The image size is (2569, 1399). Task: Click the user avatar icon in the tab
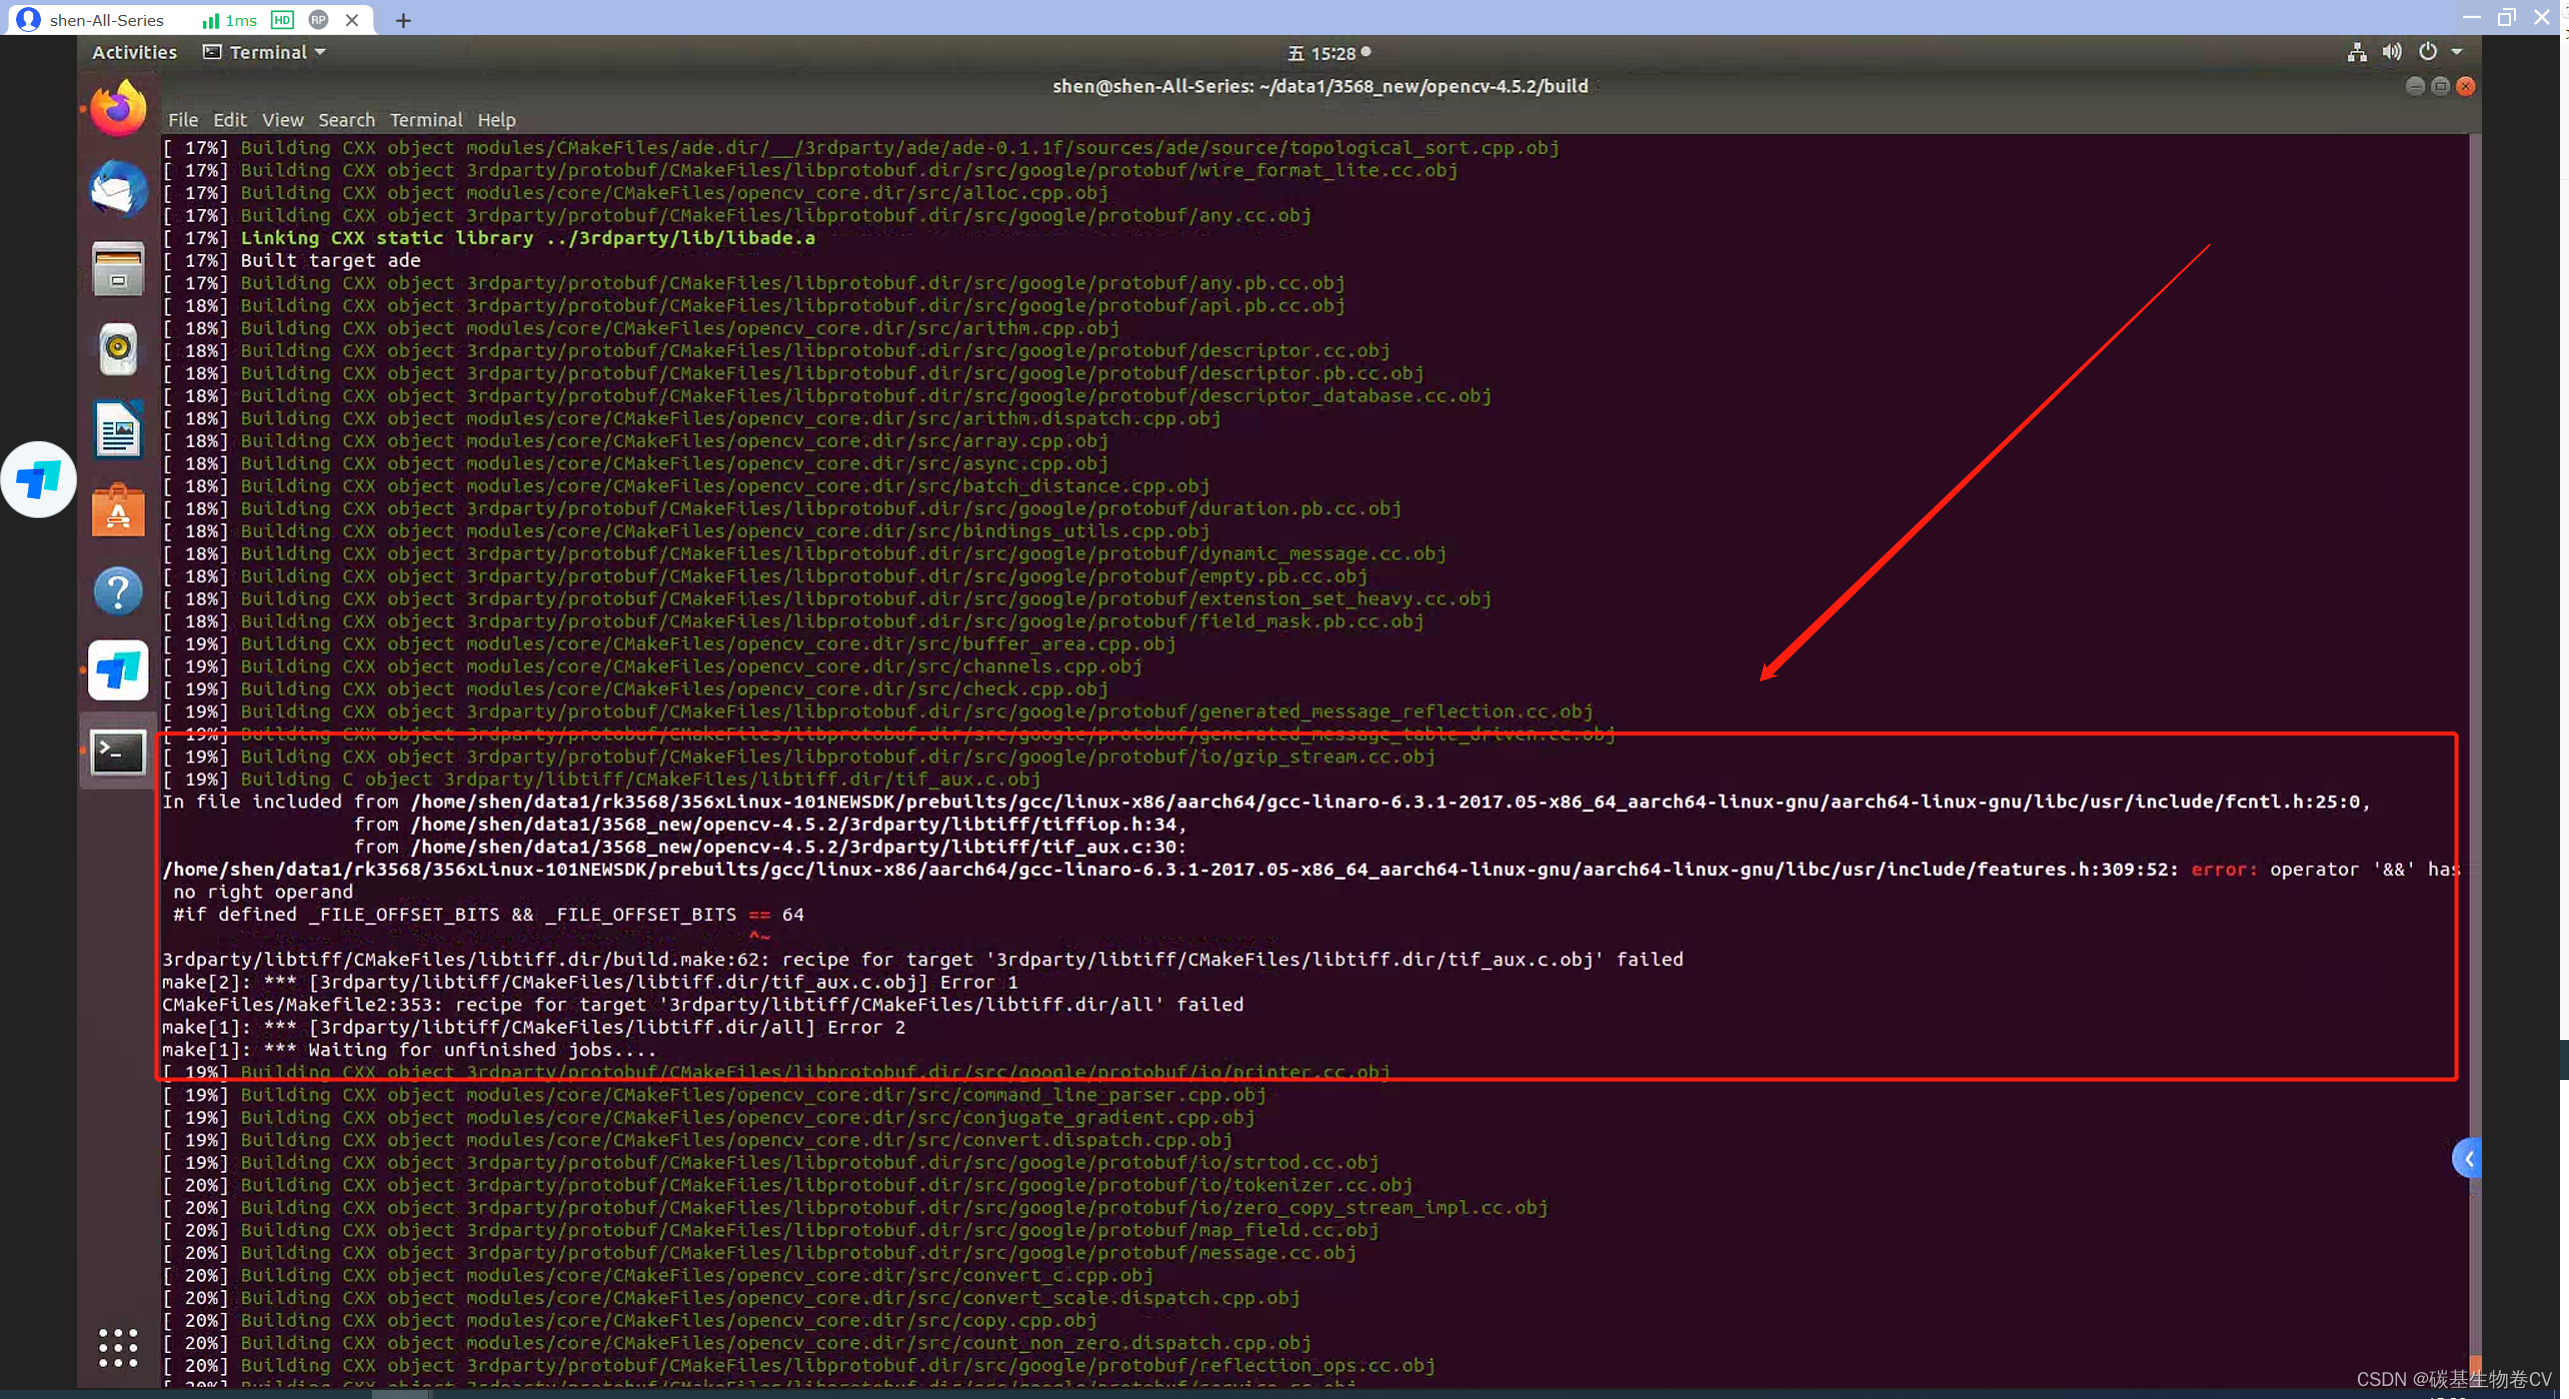(x=29, y=19)
